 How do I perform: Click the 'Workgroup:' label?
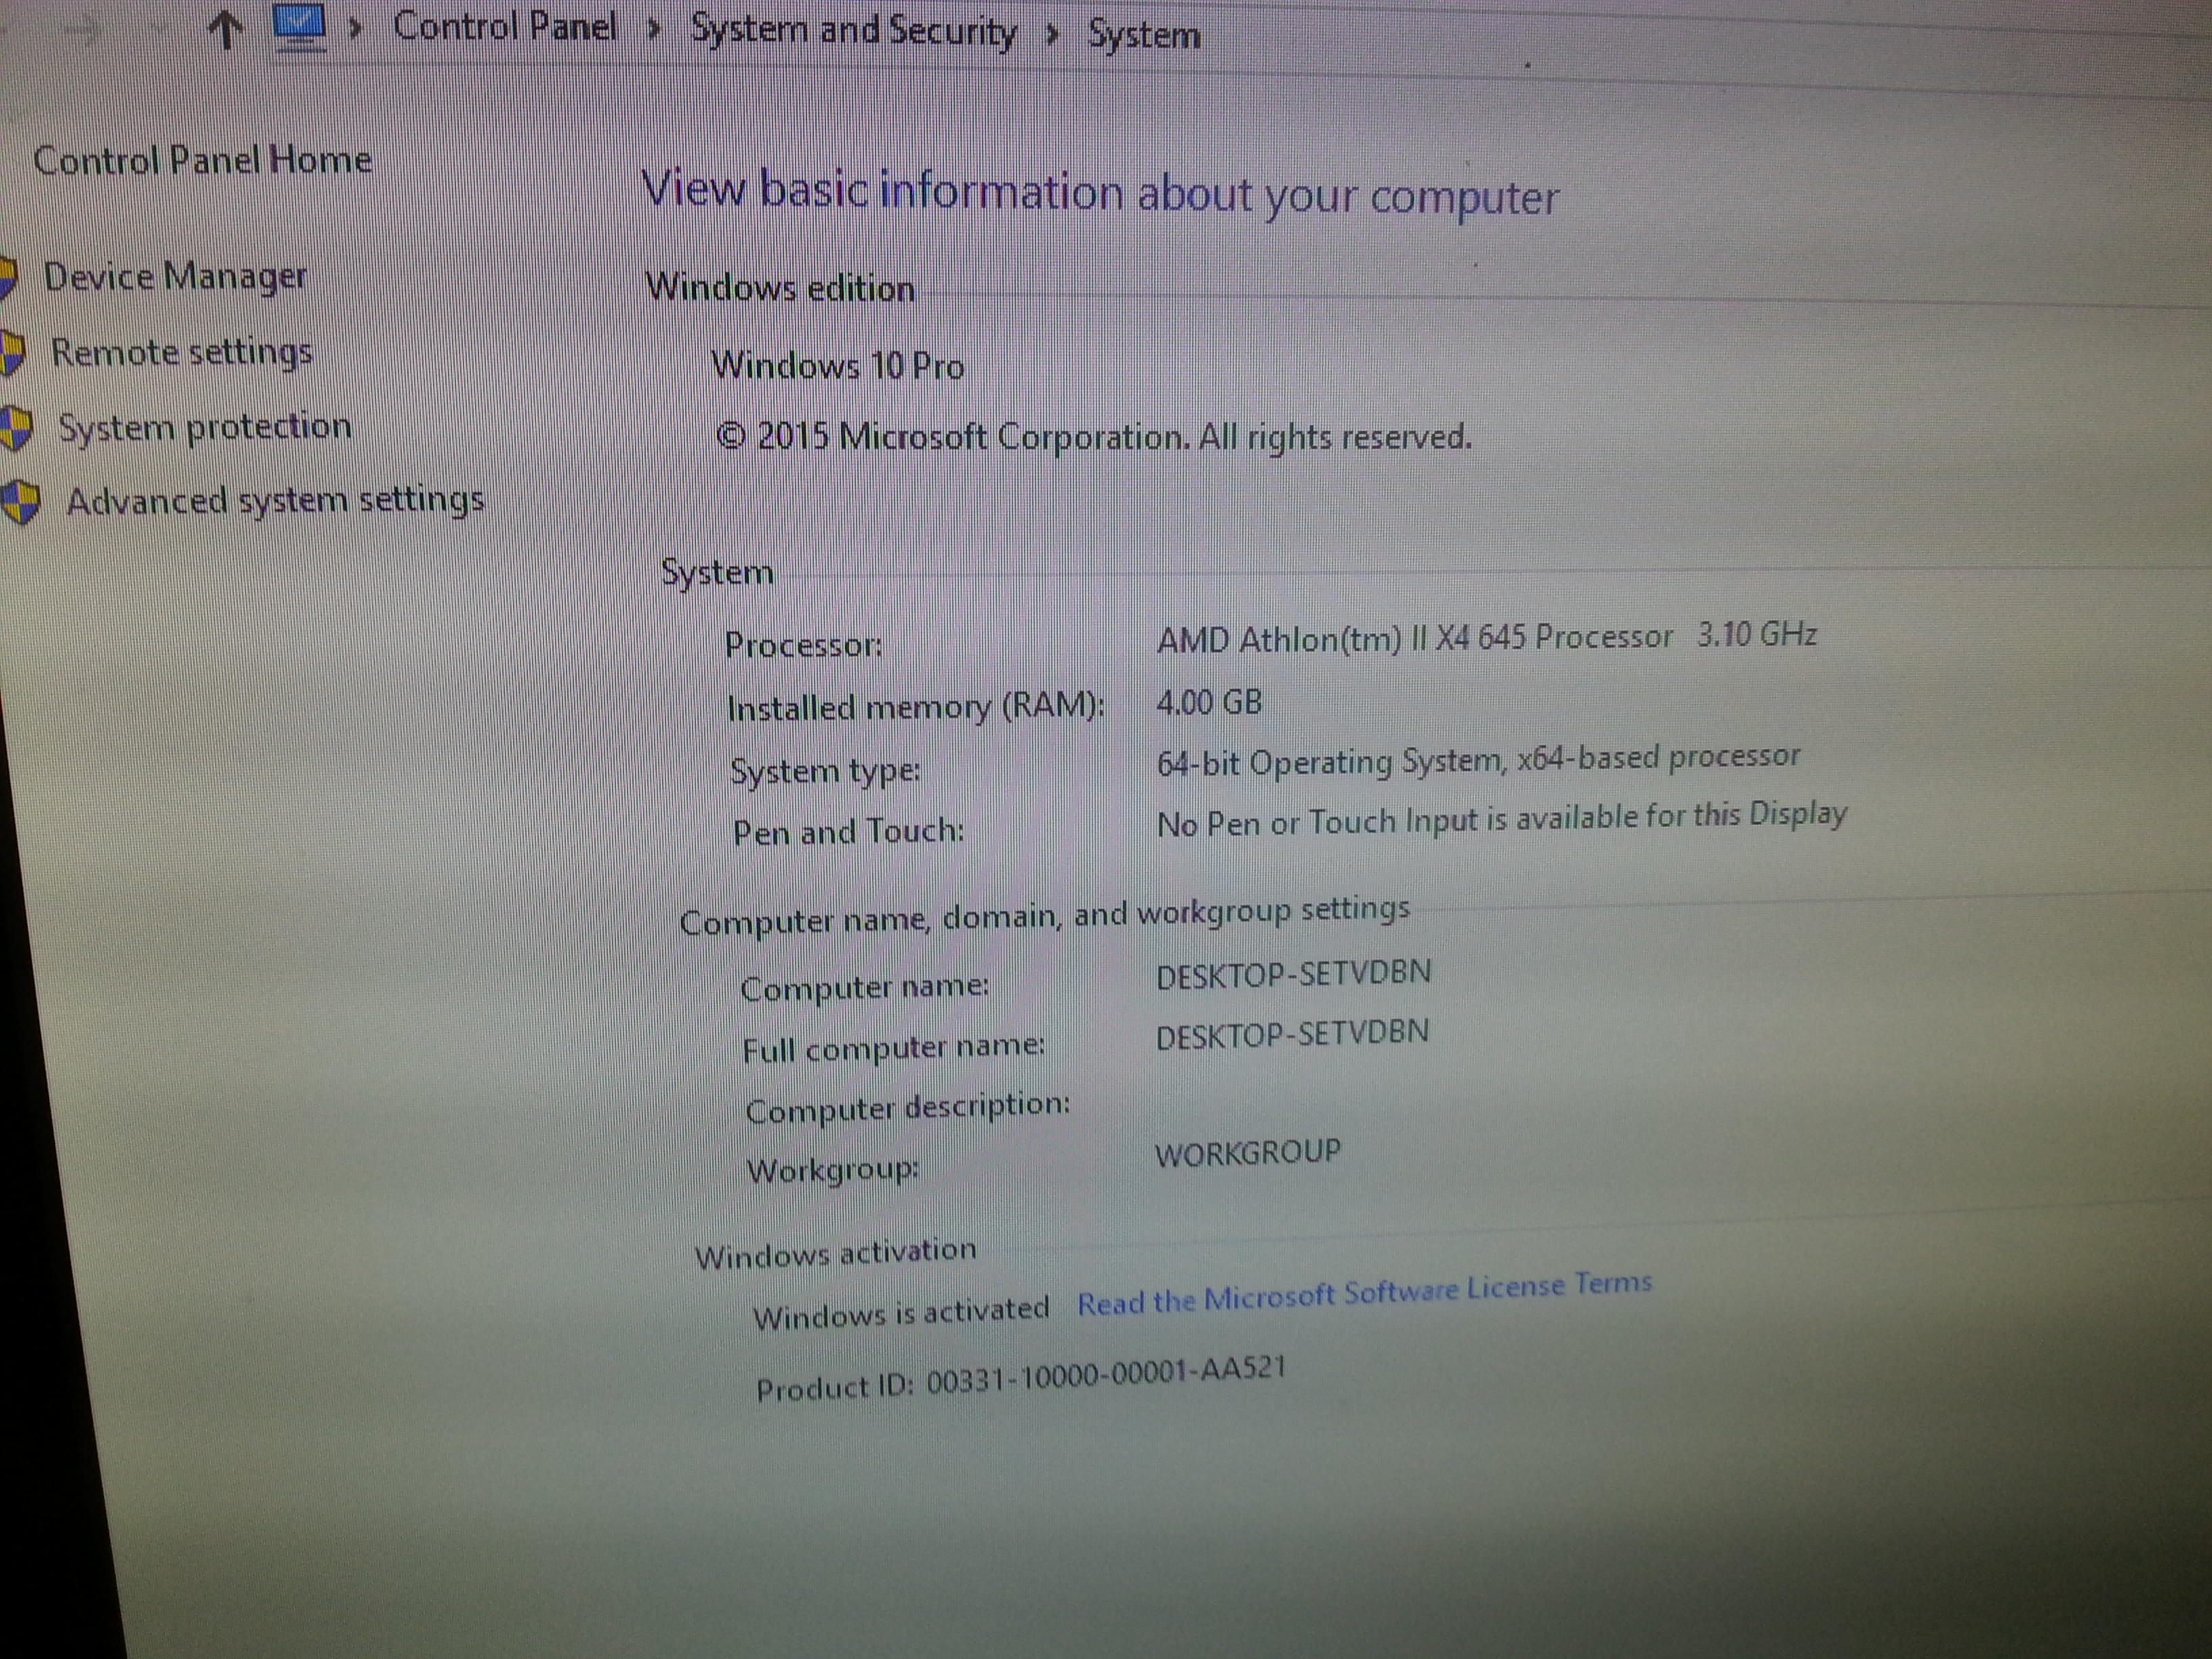832,1169
